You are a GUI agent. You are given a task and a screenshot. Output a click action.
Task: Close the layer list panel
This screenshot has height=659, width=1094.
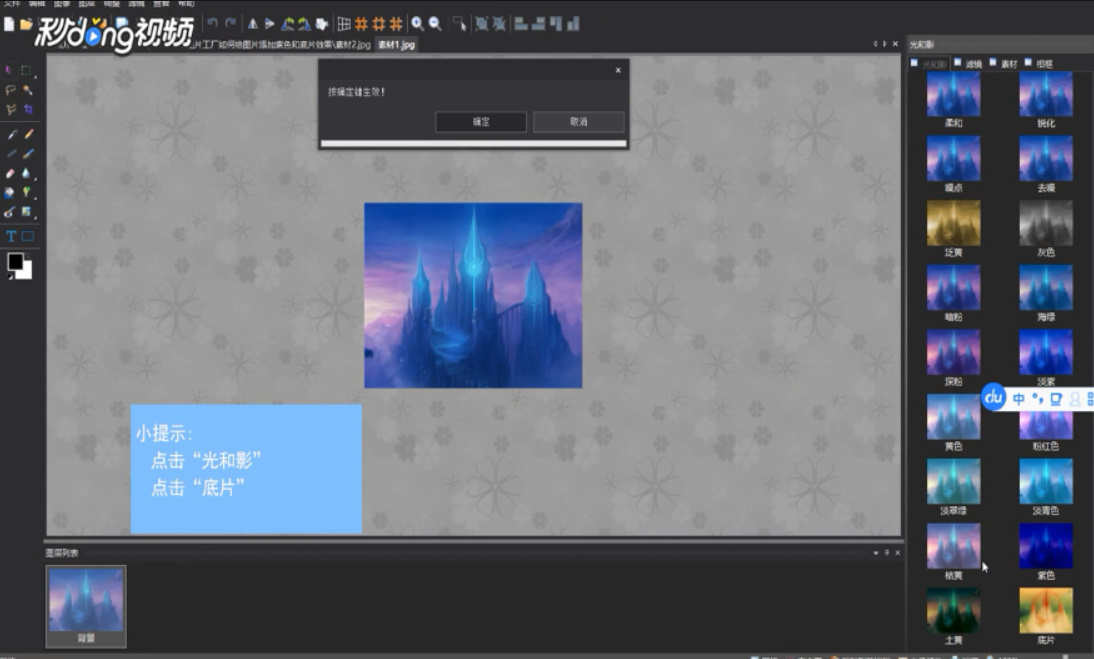897,553
